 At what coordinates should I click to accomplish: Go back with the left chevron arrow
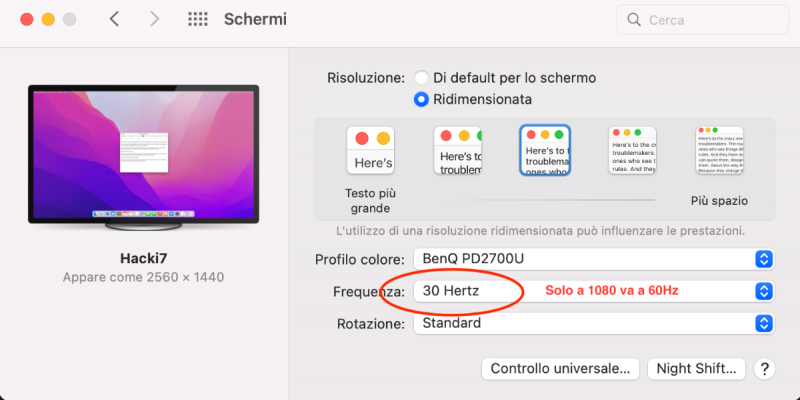tap(114, 19)
